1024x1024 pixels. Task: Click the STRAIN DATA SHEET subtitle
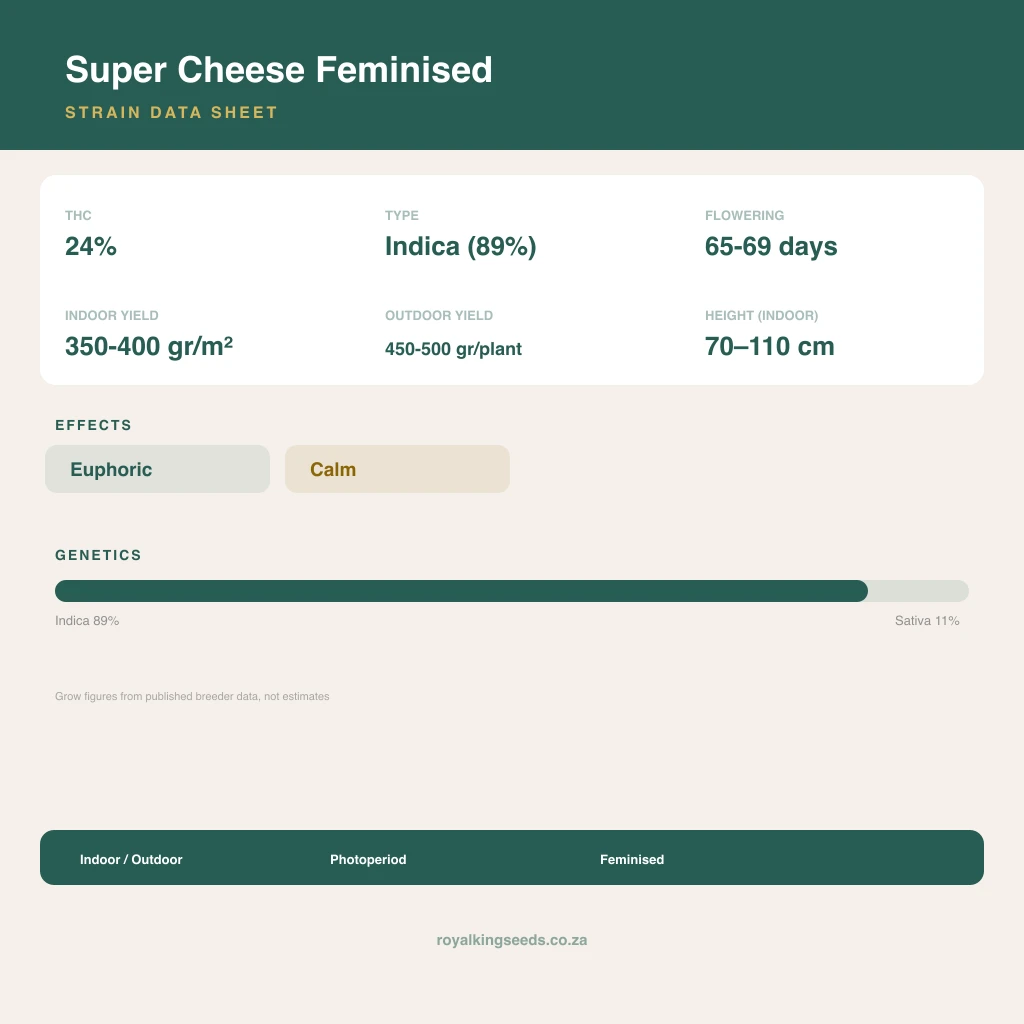171,112
